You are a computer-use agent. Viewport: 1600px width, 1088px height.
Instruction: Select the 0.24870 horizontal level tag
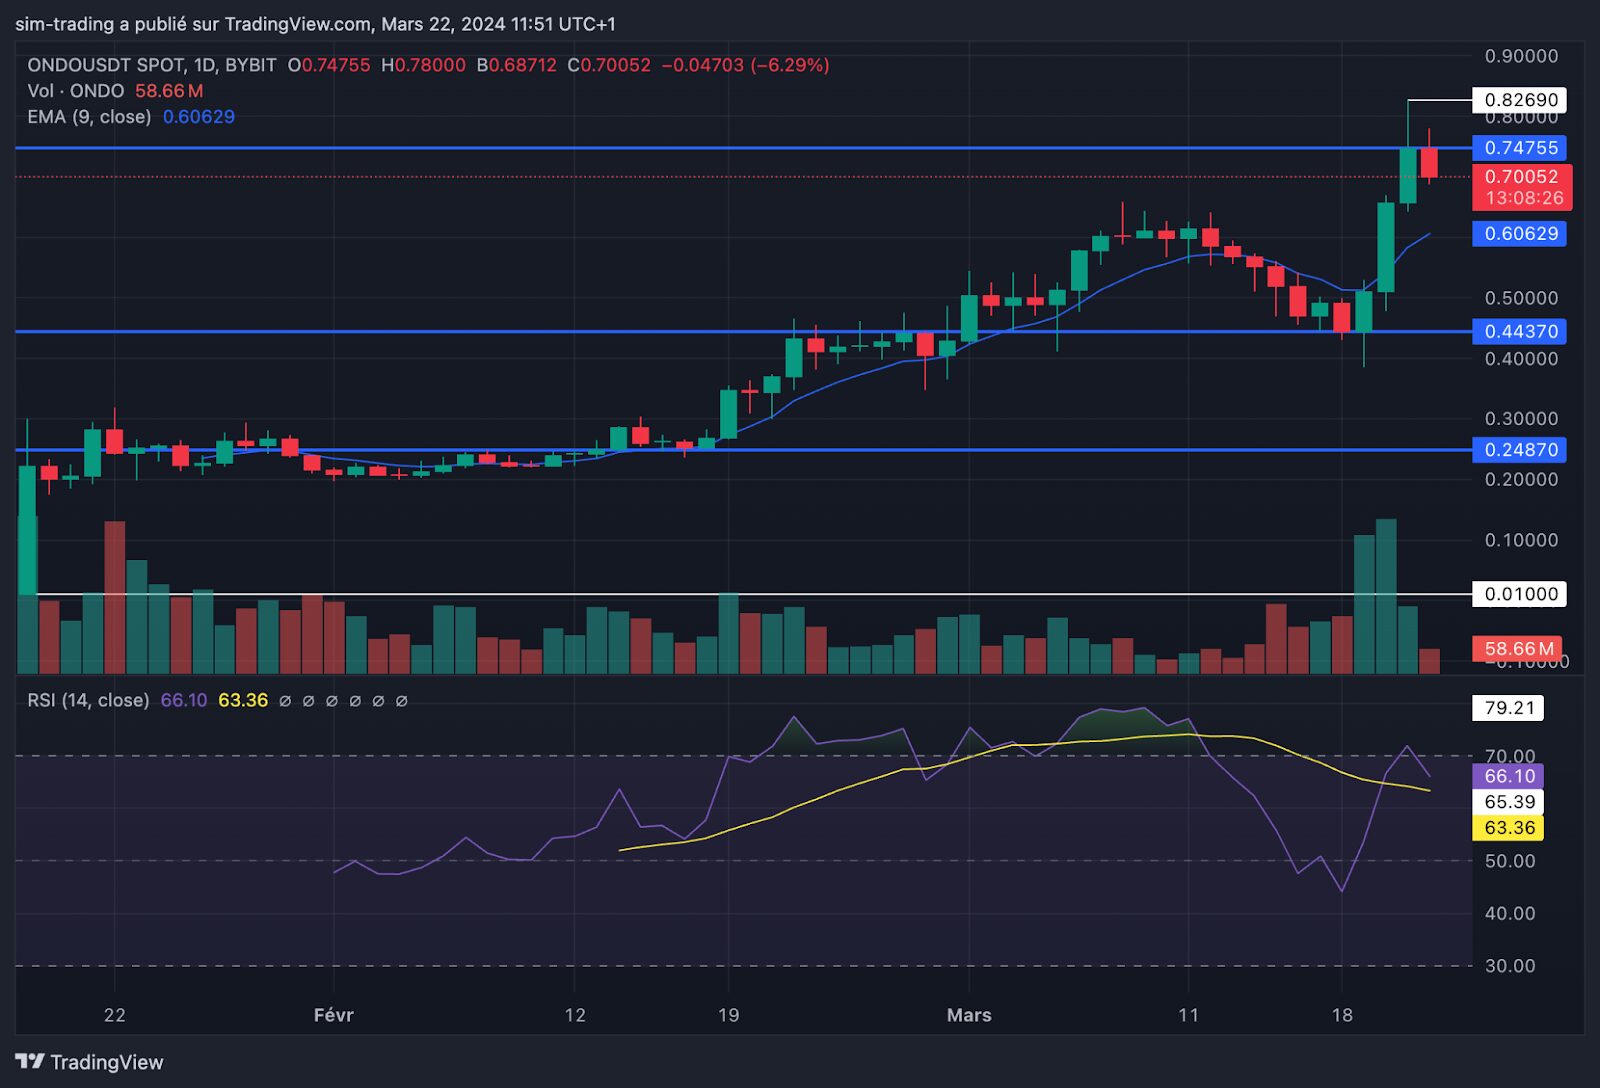tap(1520, 450)
